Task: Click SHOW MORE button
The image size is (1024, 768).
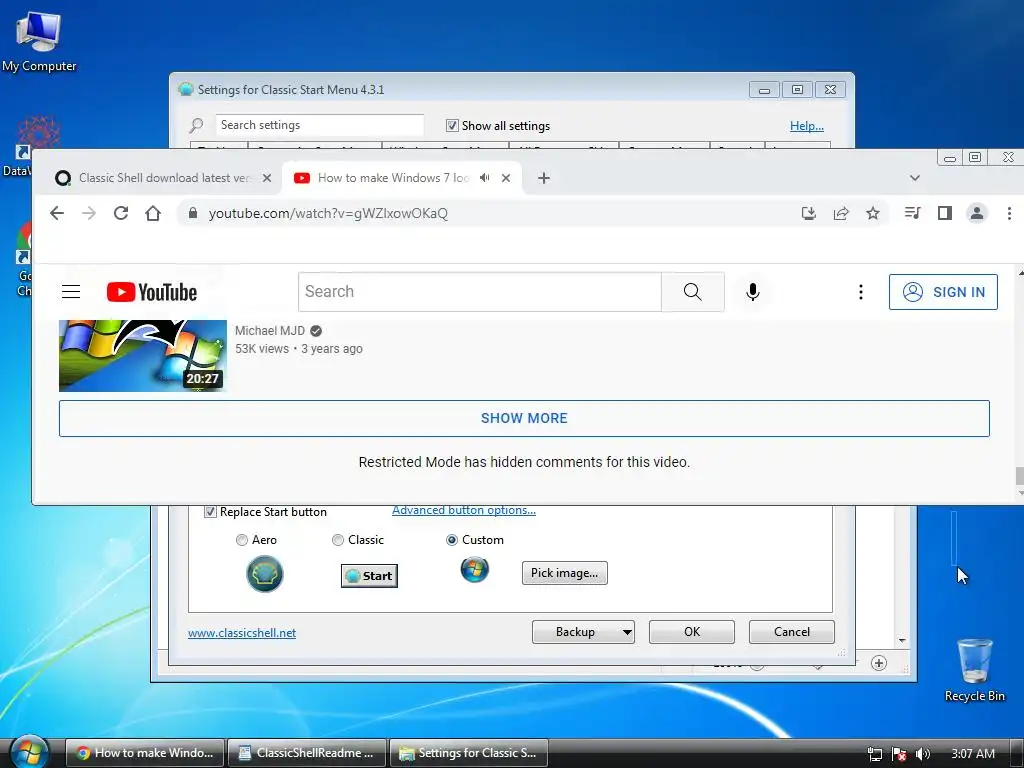Action: (x=524, y=418)
